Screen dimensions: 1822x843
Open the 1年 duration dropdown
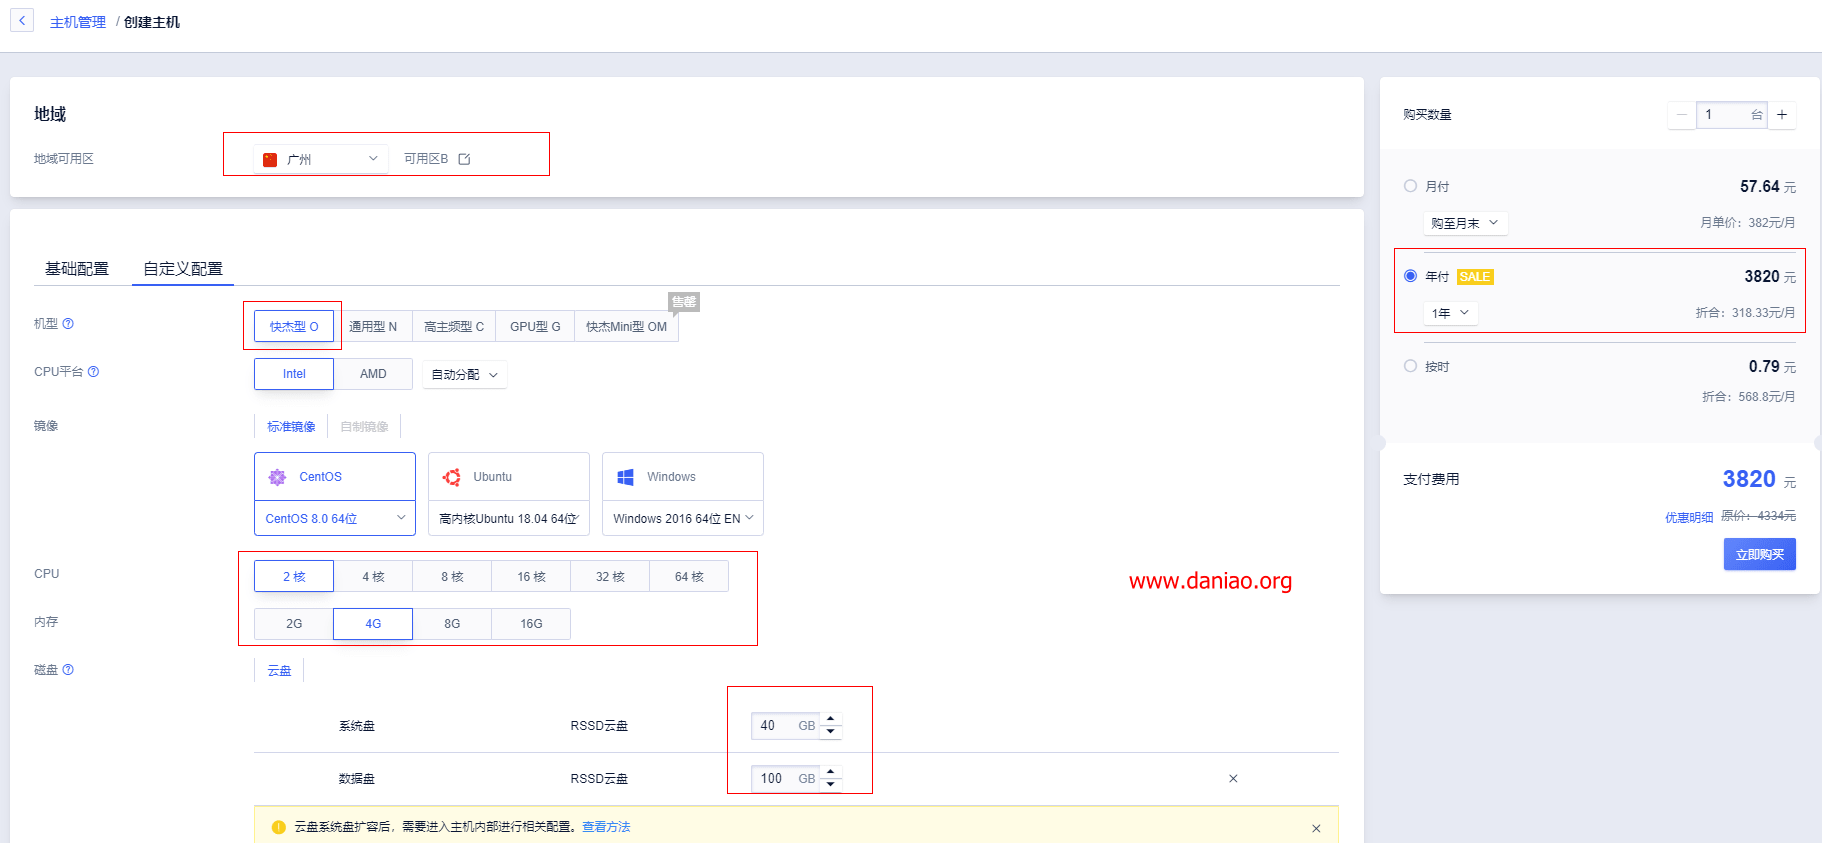pos(1450,313)
